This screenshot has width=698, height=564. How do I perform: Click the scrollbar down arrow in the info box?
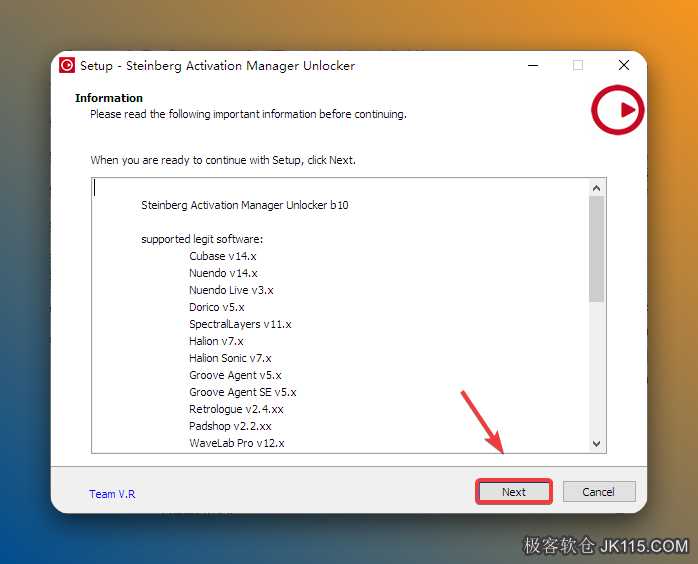tap(597, 443)
